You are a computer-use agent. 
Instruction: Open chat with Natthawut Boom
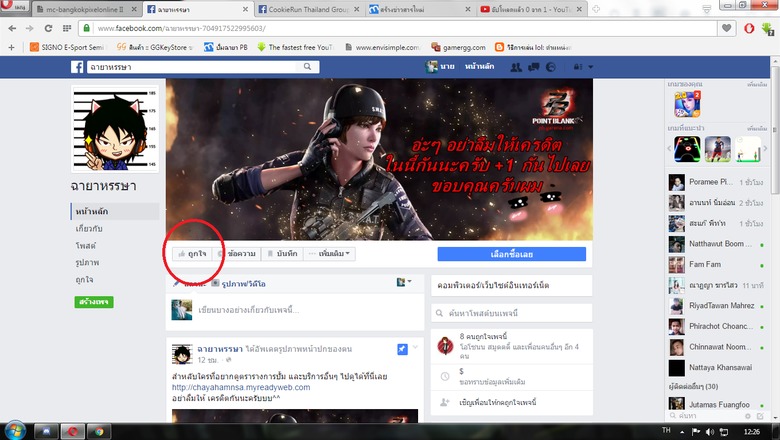[x=710, y=245]
